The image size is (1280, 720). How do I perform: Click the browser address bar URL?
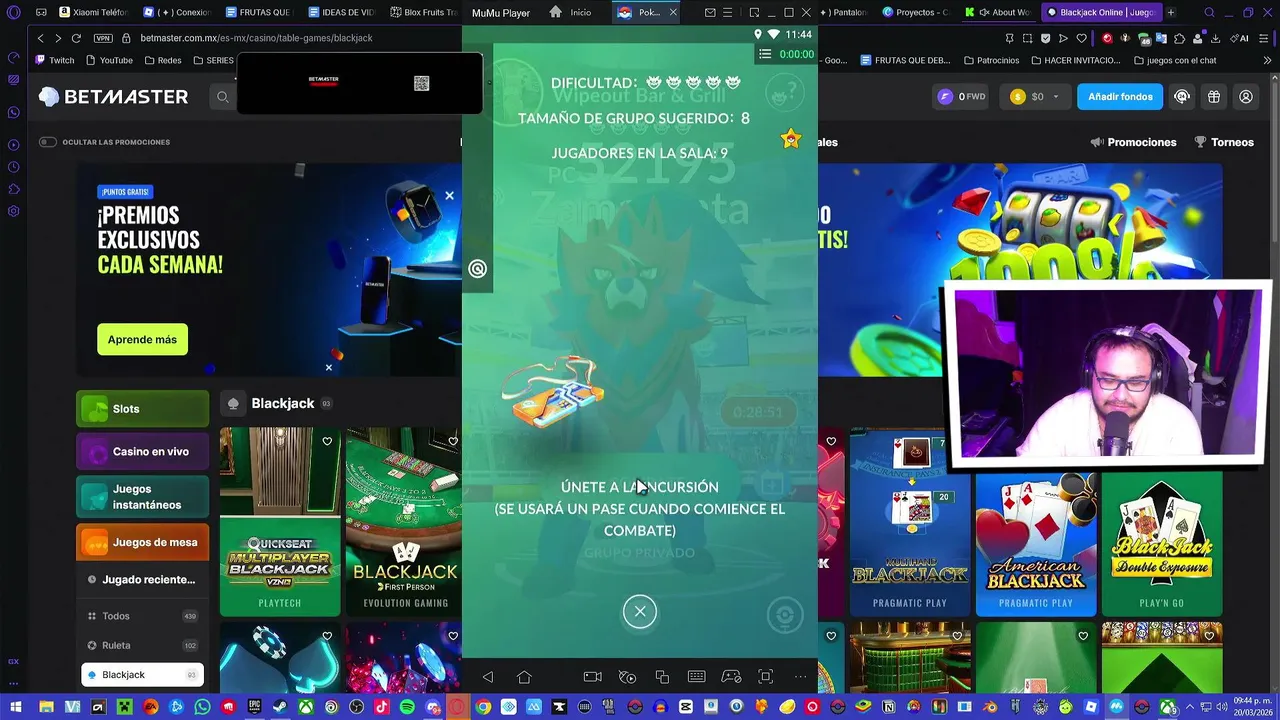tap(256, 38)
